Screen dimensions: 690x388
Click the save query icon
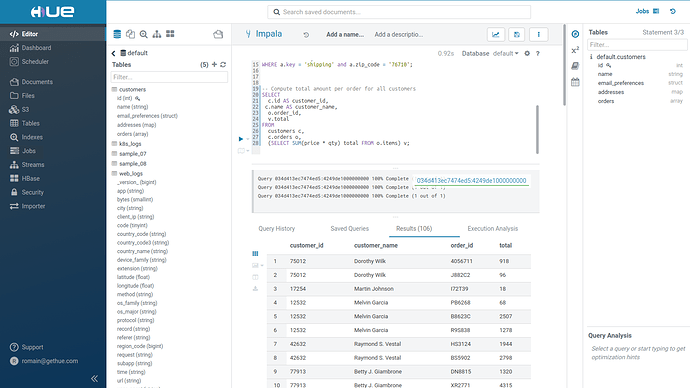coord(517,34)
